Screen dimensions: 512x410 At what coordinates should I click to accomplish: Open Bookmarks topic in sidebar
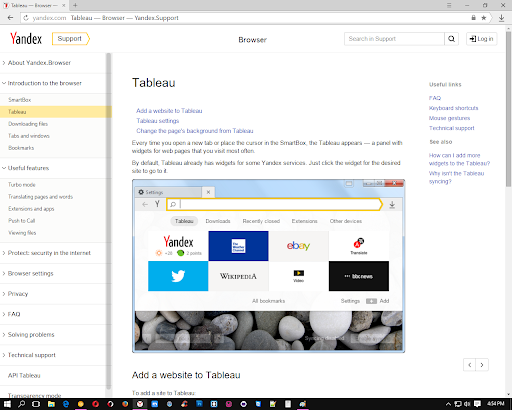[21, 148]
